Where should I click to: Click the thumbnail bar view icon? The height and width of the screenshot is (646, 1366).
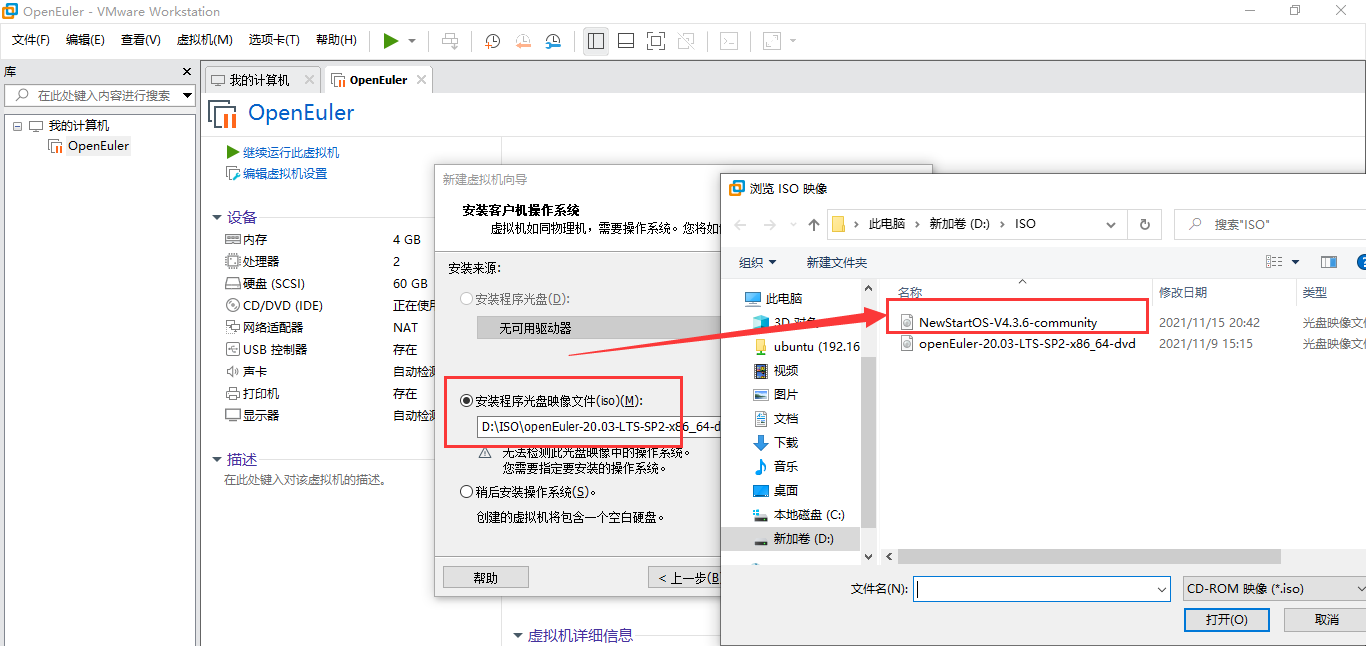(626, 41)
